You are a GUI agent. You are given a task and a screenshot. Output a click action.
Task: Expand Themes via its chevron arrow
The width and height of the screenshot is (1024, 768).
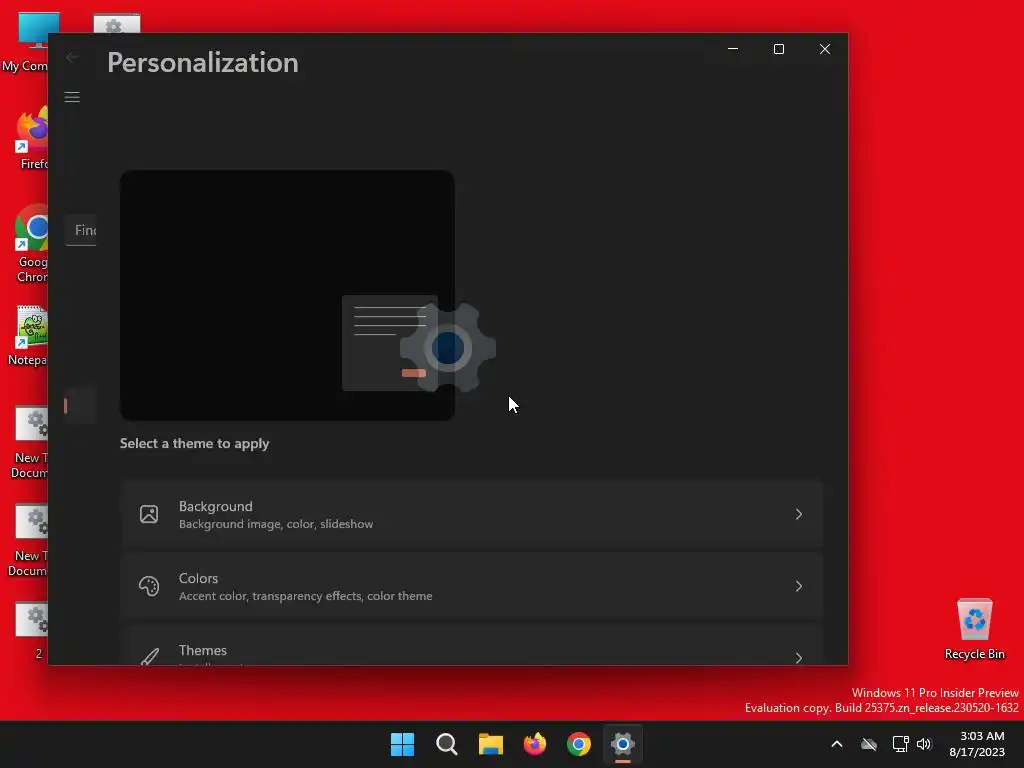click(799, 657)
